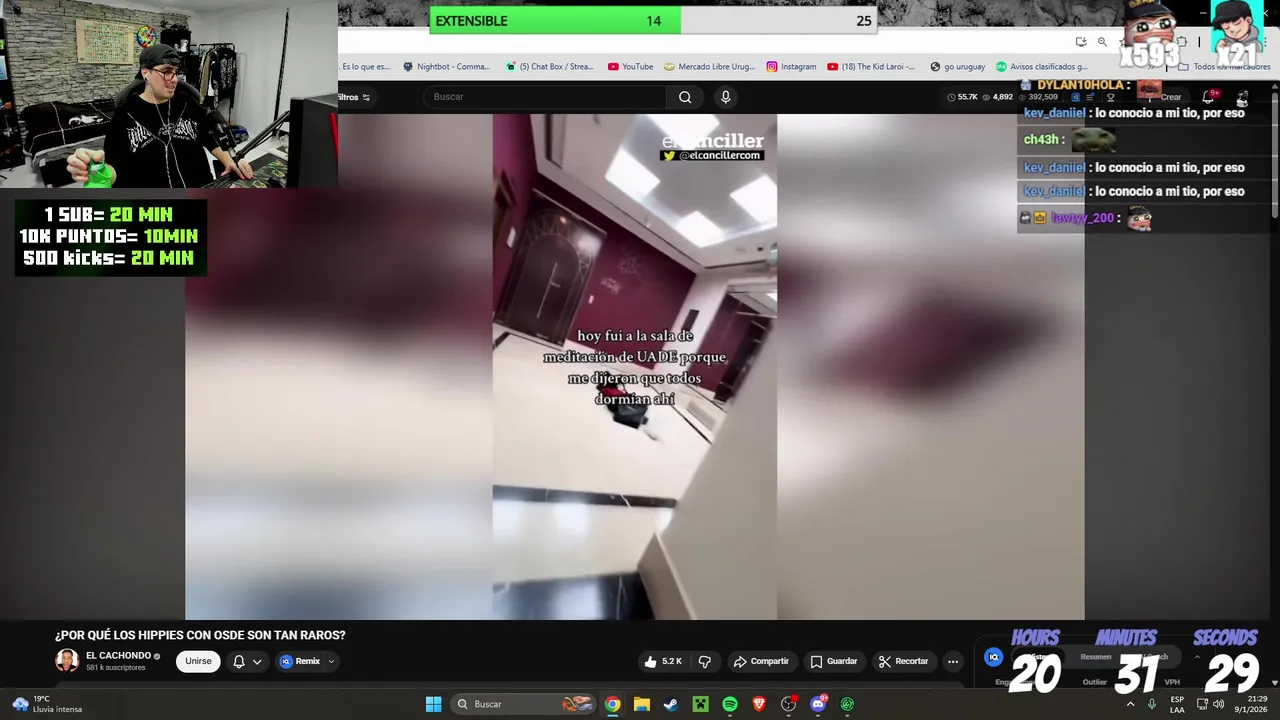This screenshot has height=720, width=1280.
Task: Click the video player showing UADE room
Action: point(635,366)
